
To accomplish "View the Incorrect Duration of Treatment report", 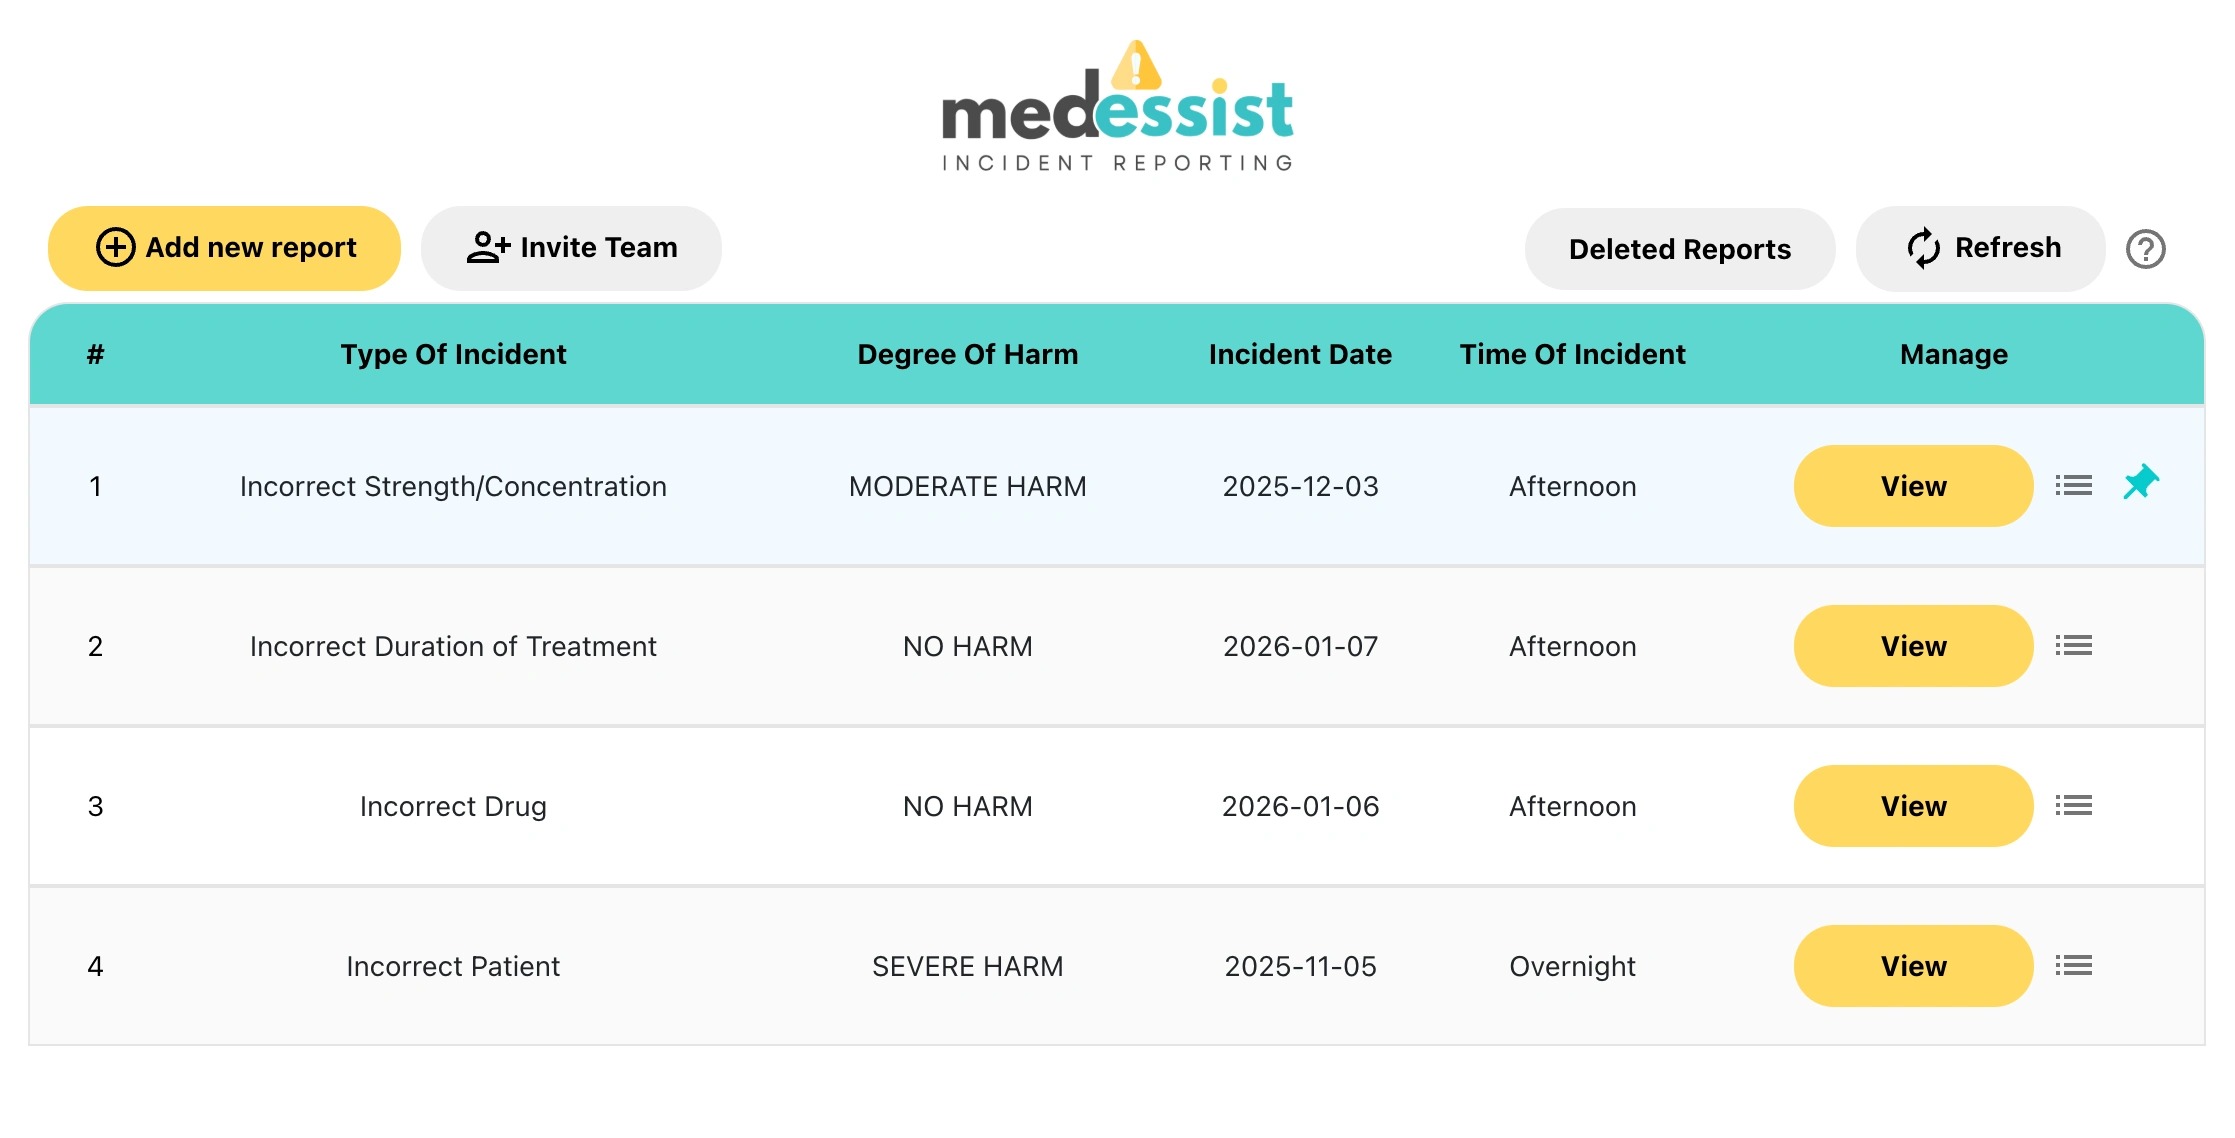I will (x=1913, y=646).
